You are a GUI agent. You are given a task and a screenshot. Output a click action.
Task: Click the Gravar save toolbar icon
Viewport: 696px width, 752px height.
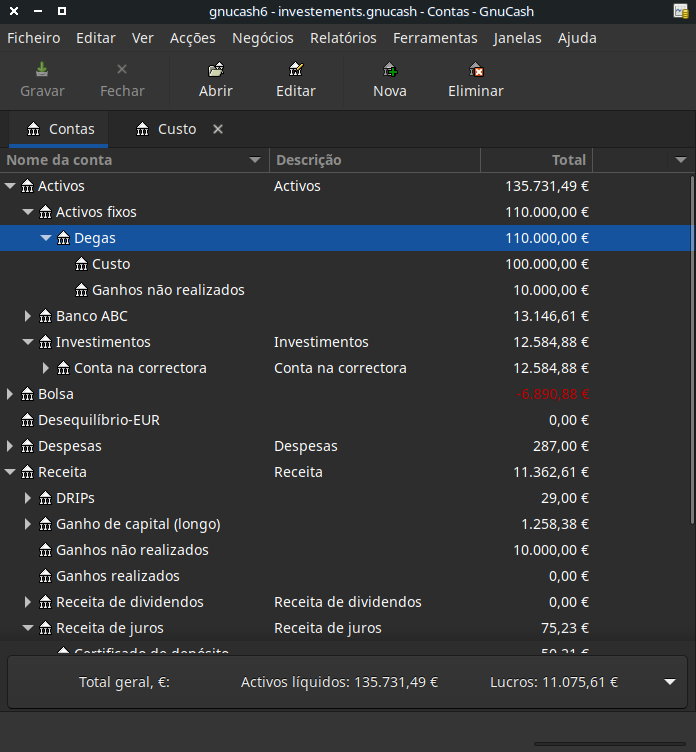[x=42, y=70]
